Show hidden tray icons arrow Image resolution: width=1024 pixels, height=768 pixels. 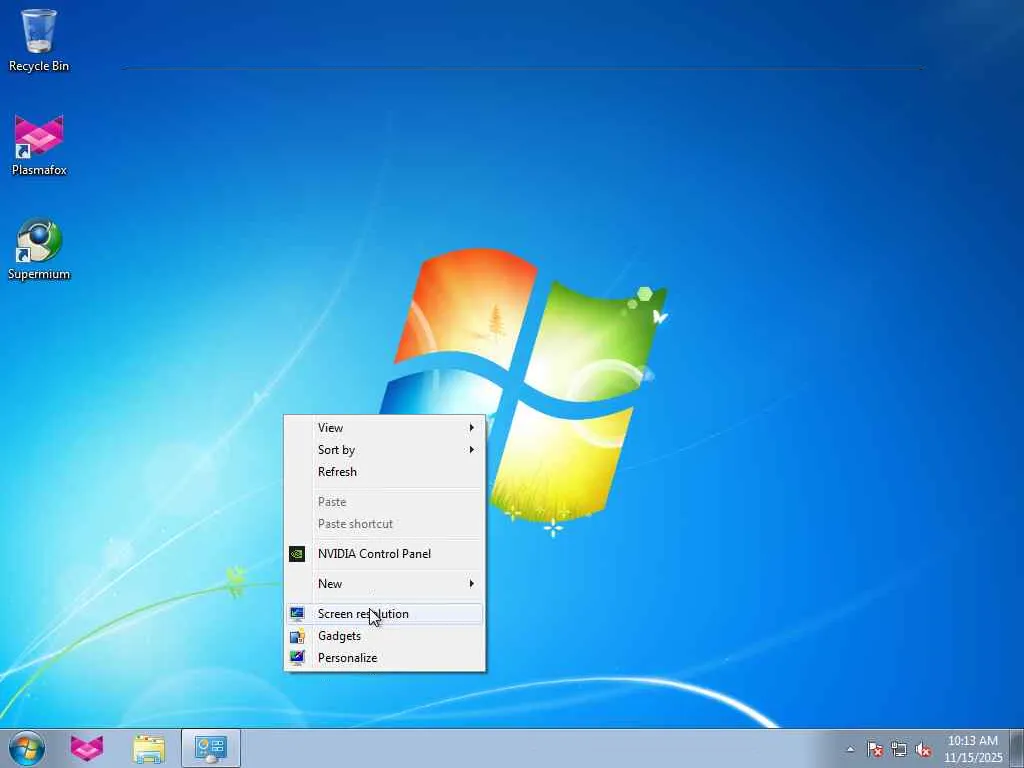click(x=850, y=749)
